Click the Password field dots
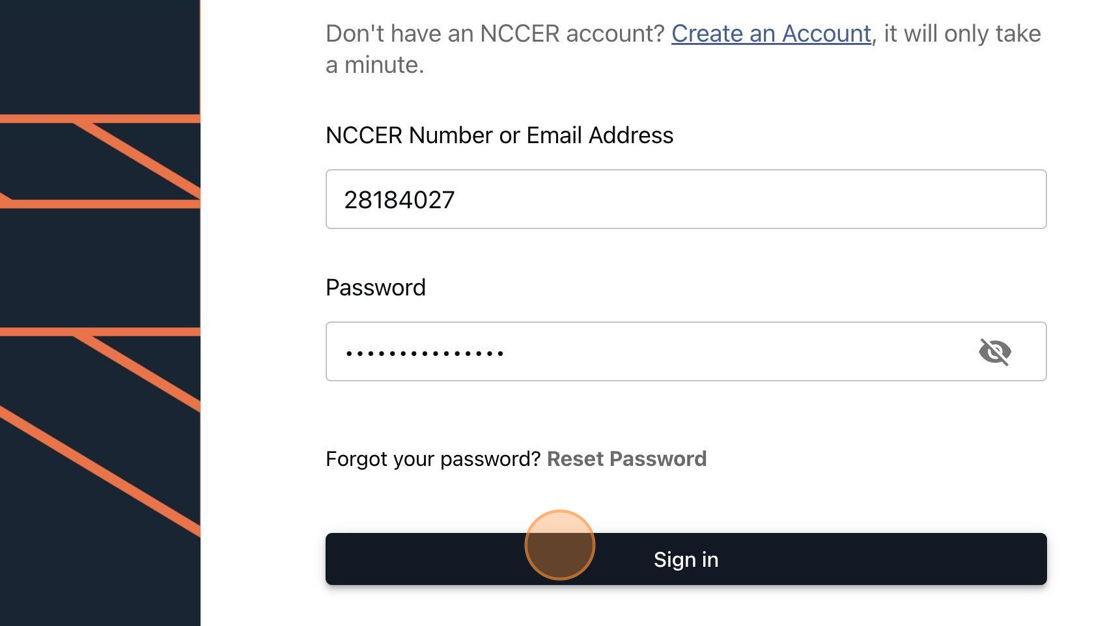 pos(423,351)
